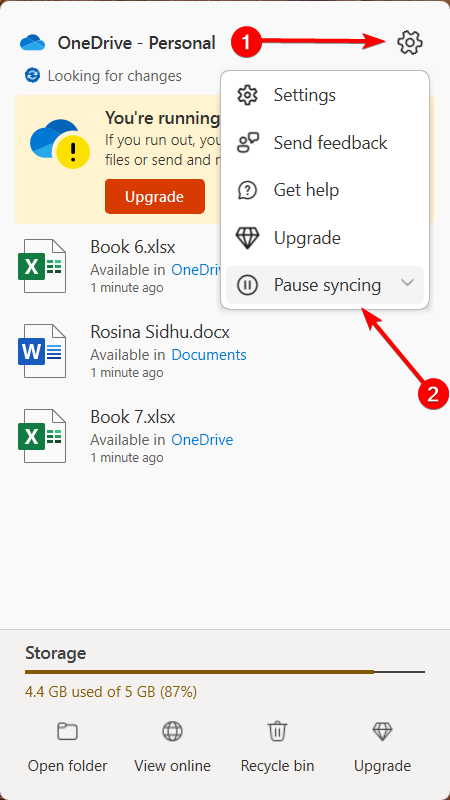Click the Word icon for Rosina Sidhu.docx
The image size is (450, 800).
click(42, 351)
